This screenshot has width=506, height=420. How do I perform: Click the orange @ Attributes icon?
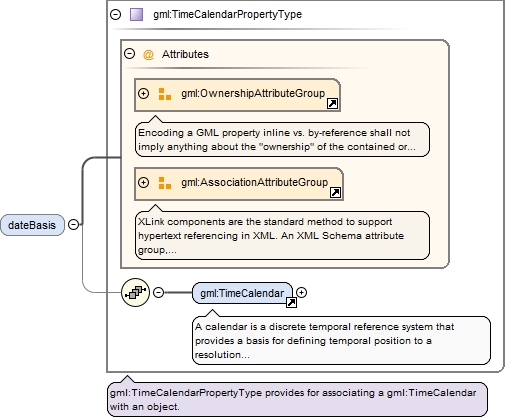pyautogui.click(x=148, y=54)
